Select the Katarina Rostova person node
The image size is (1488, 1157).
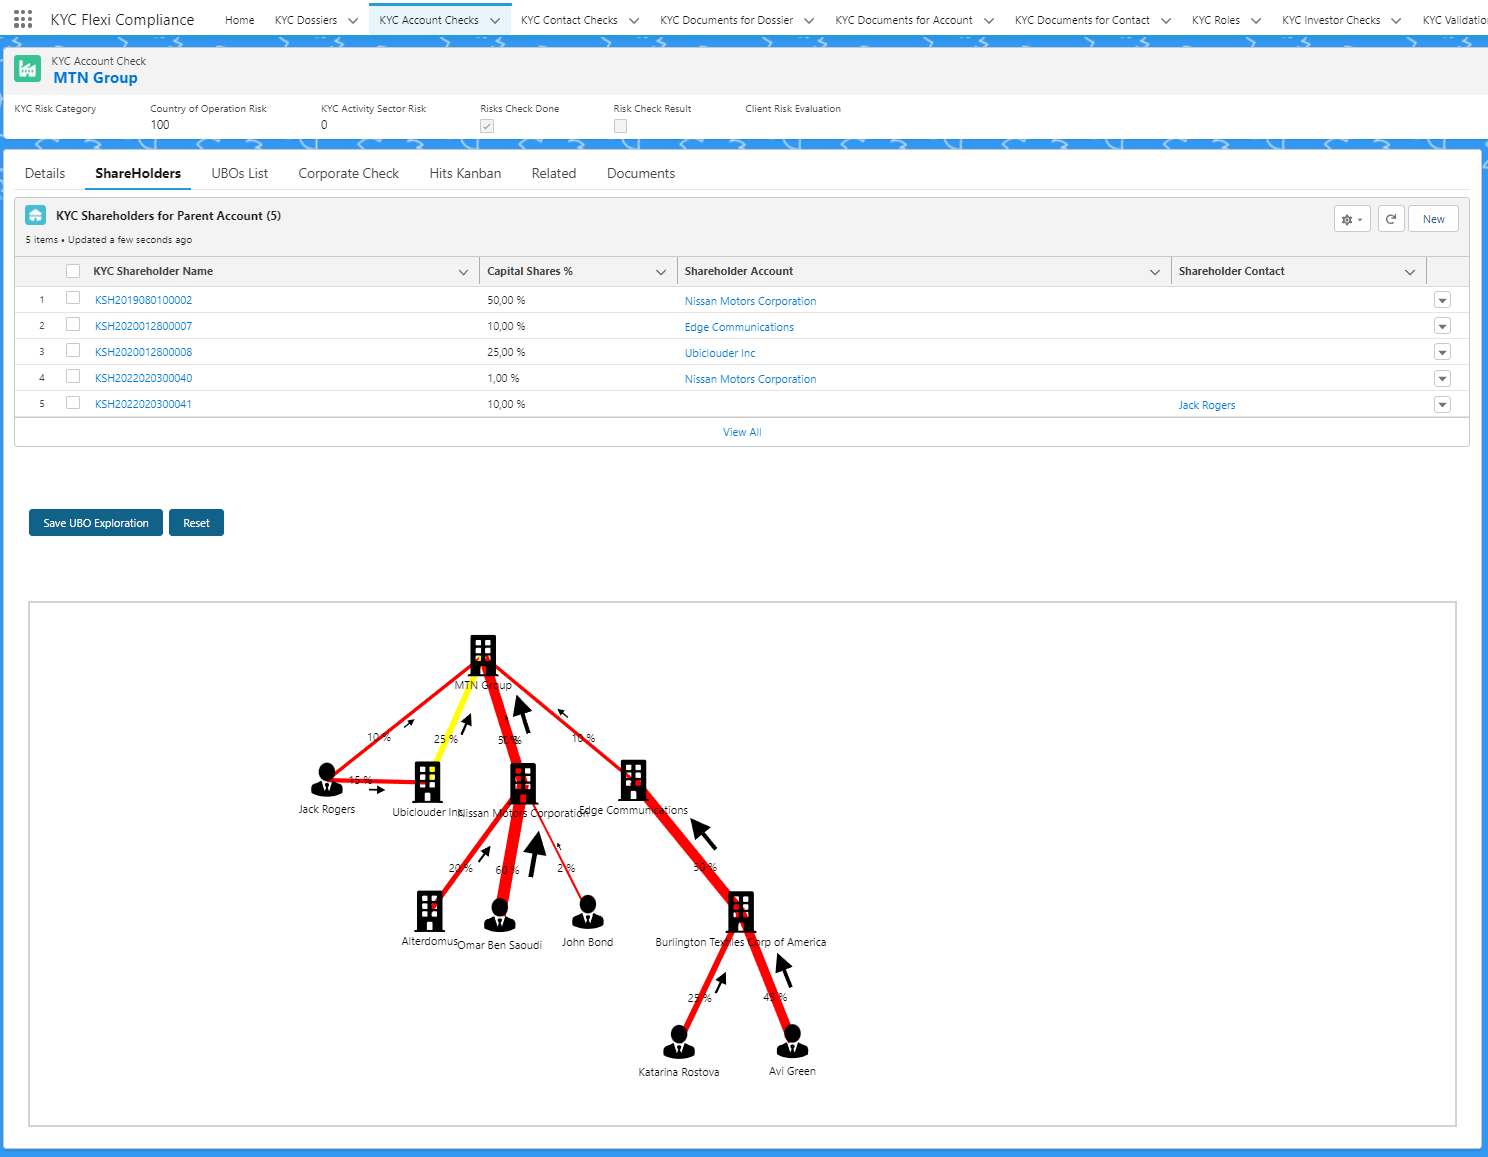[x=679, y=1042]
